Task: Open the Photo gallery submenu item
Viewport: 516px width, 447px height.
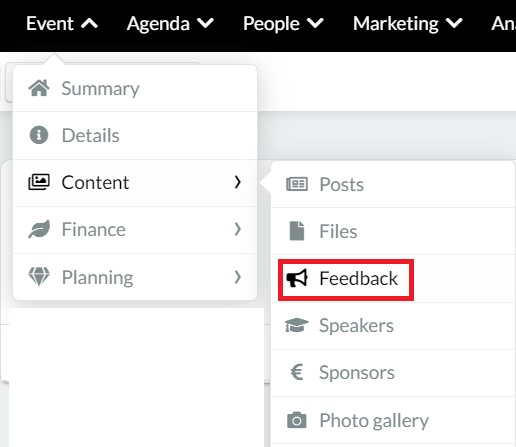Action: point(394,420)
